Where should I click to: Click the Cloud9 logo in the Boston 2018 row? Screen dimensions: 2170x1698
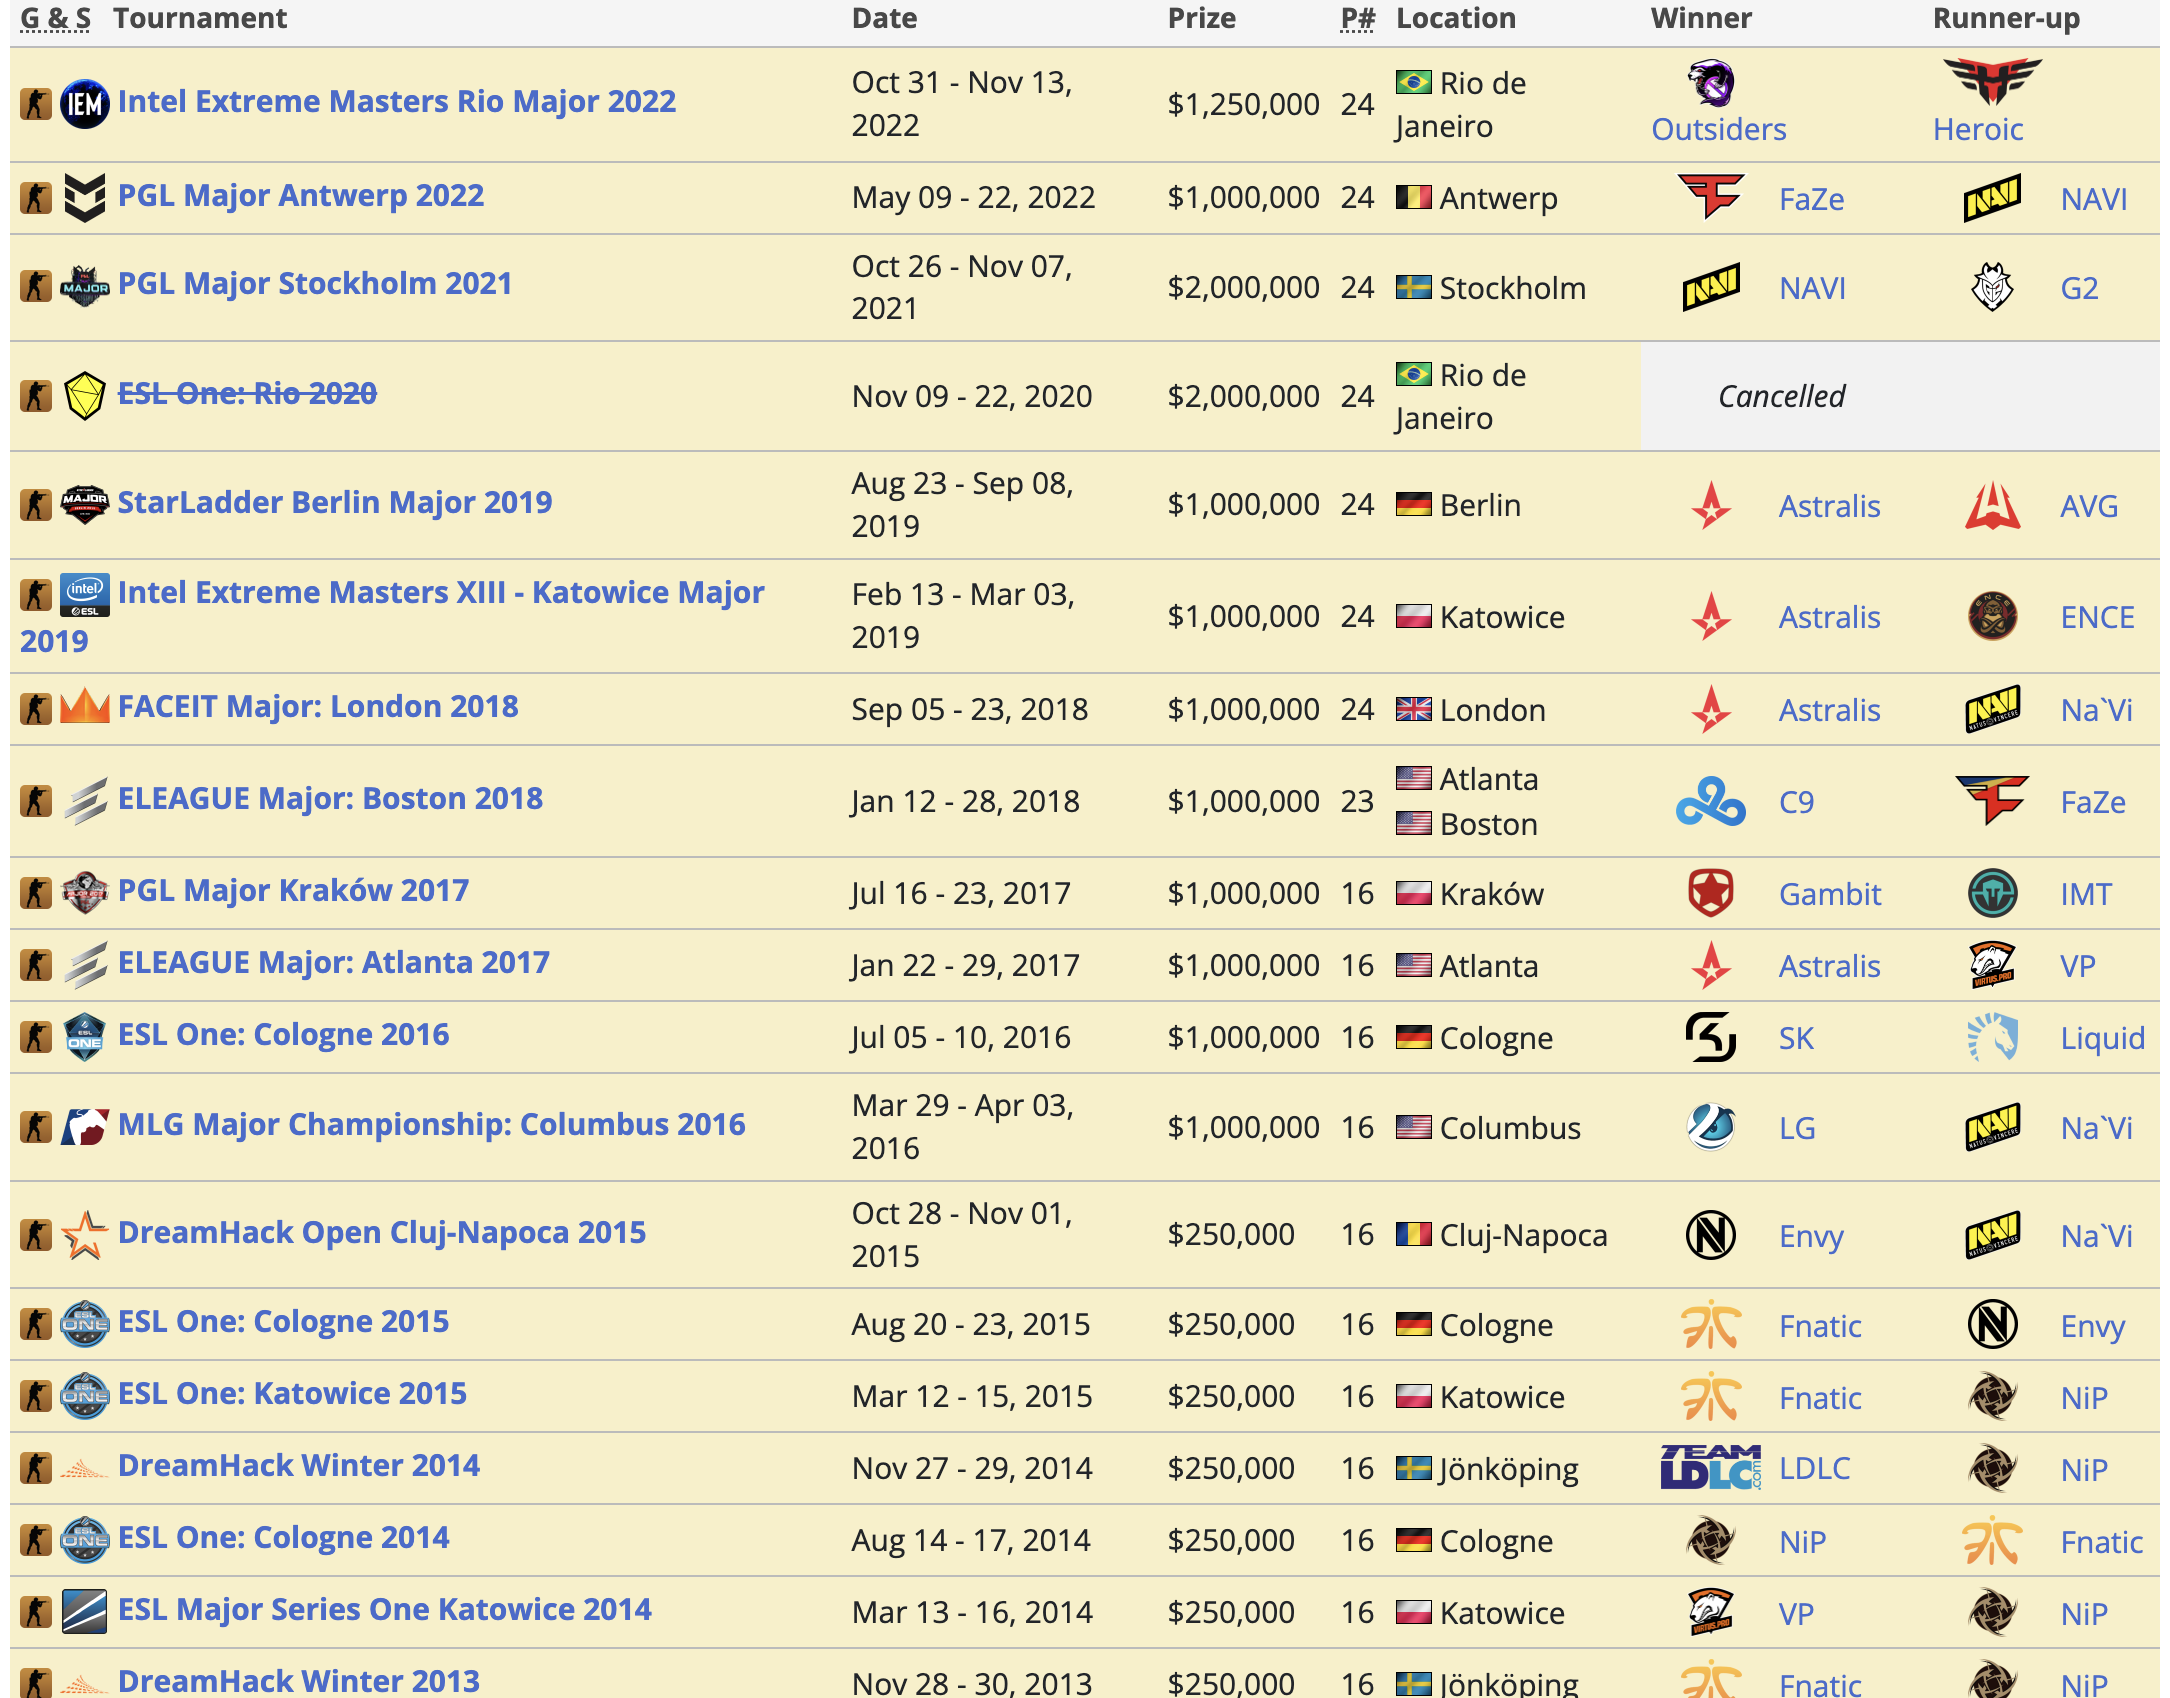point(1711,802)
